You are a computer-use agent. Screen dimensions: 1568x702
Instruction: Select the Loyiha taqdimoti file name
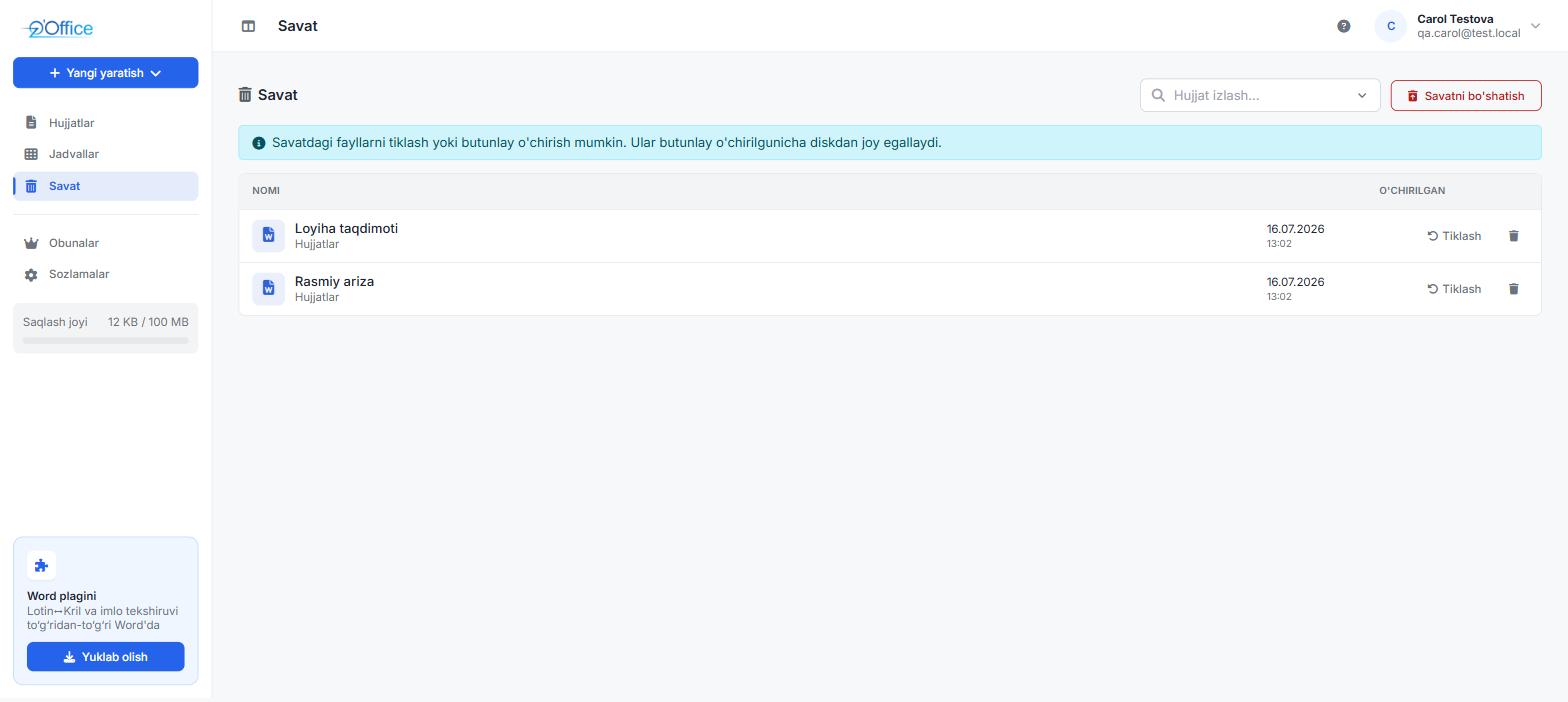click(x=346, y=228)
